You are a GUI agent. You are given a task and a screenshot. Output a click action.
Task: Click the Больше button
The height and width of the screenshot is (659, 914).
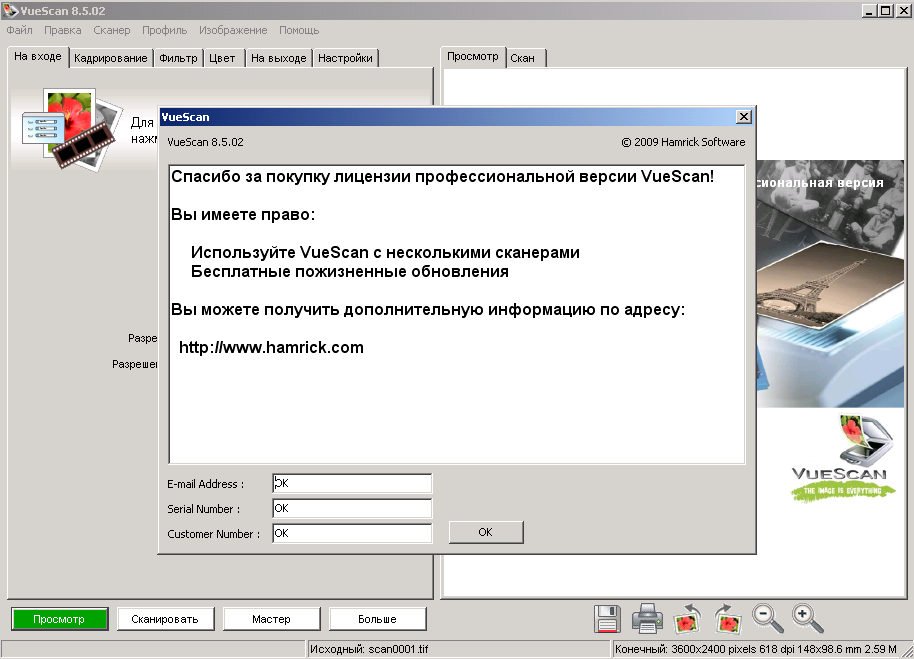coord(378,619)
